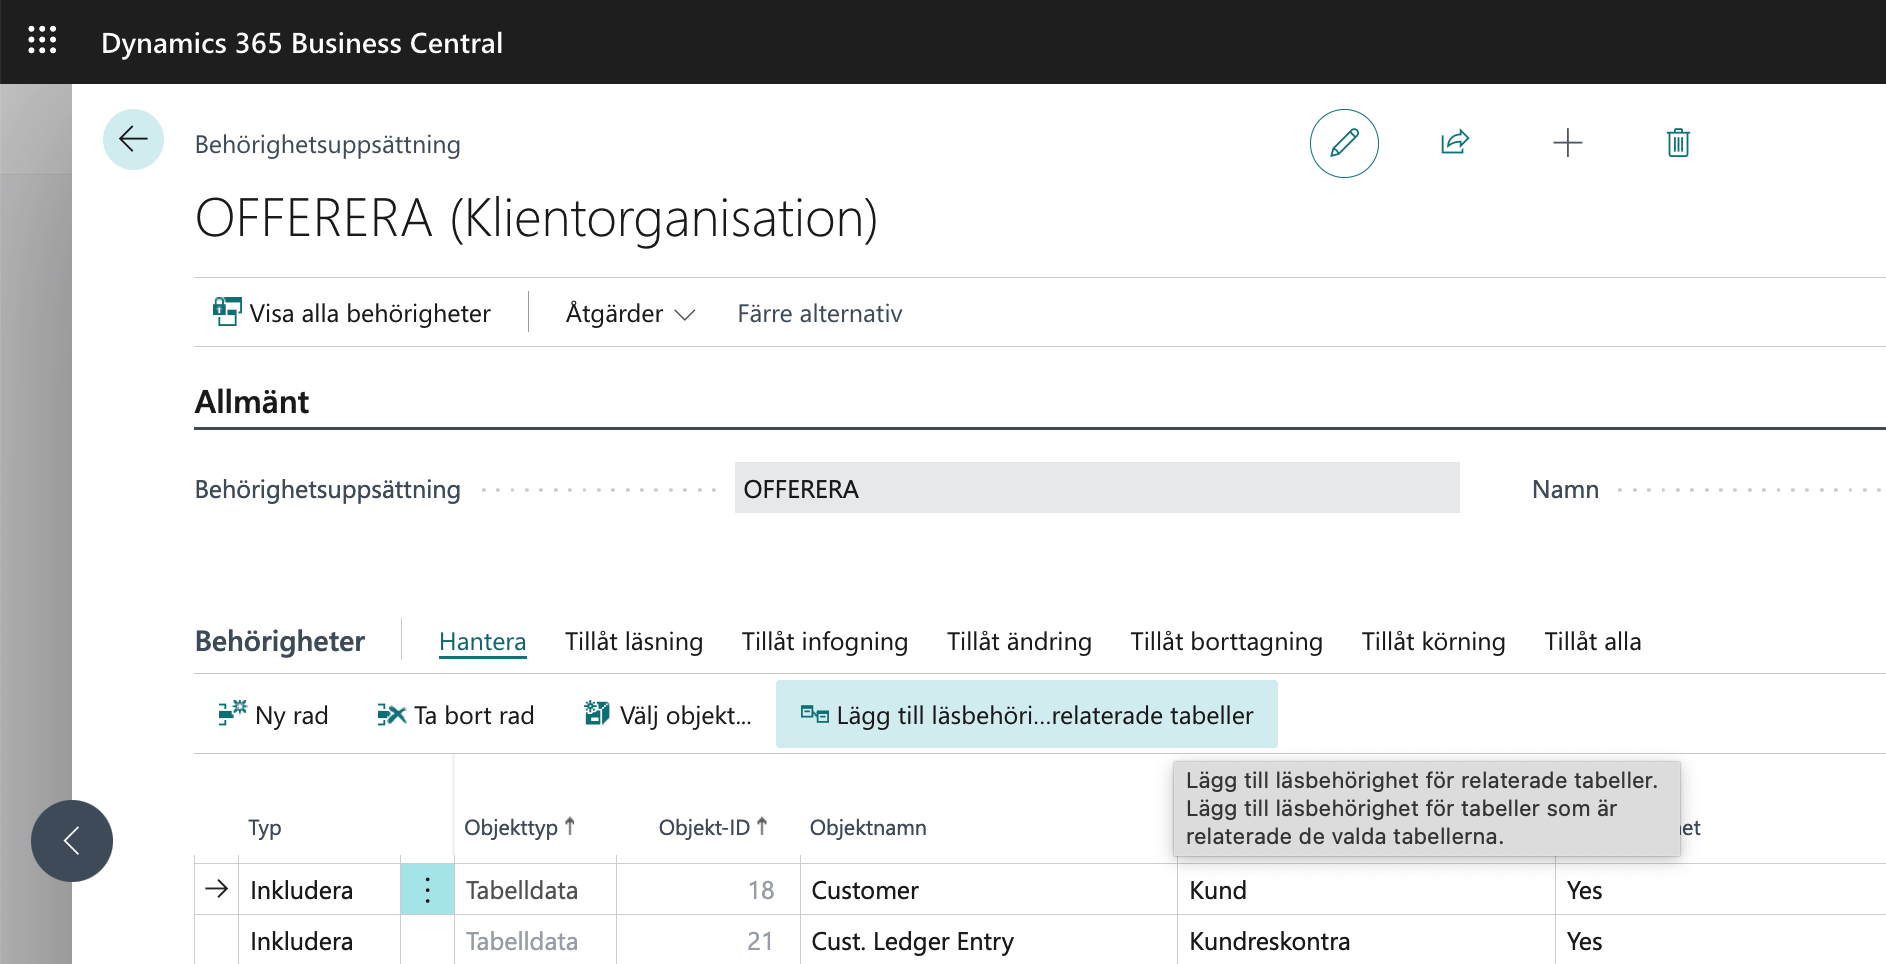Click Ta bort rad button
The height and width of the screenshot is (964, 1886).
point(456,715)
